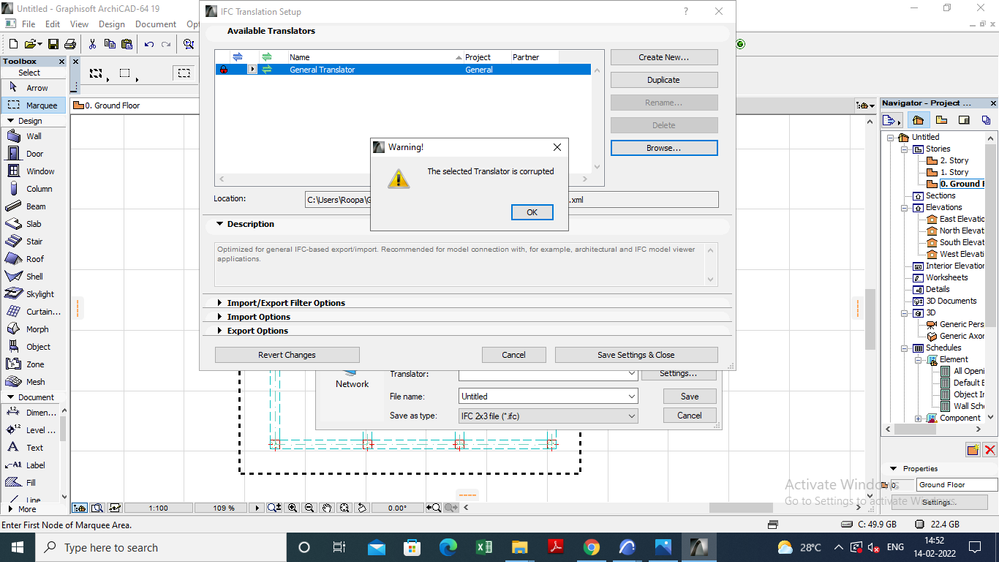
Task: Click Save Settings & Close
Action: coord(636,355)
